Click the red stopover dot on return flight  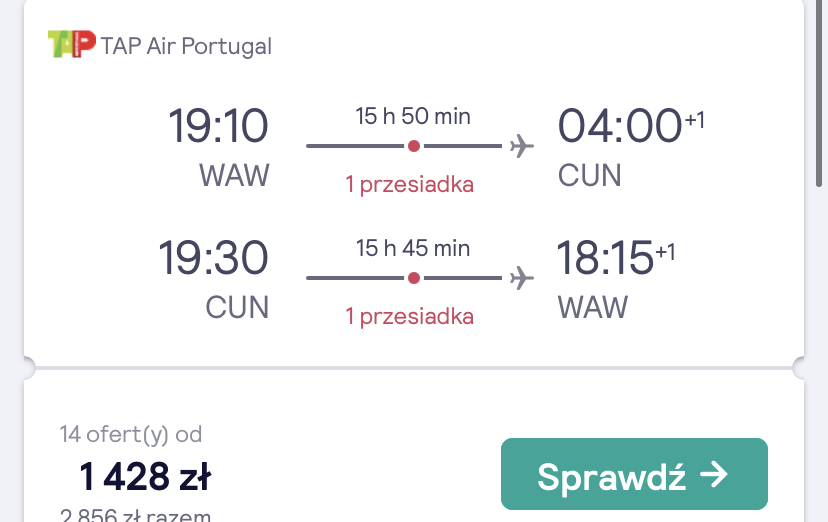414,278
